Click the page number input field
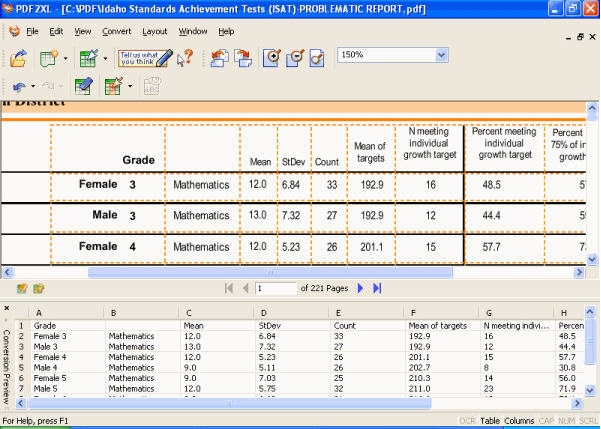This screenshot has width=601, height=429. tap(275, 289)
